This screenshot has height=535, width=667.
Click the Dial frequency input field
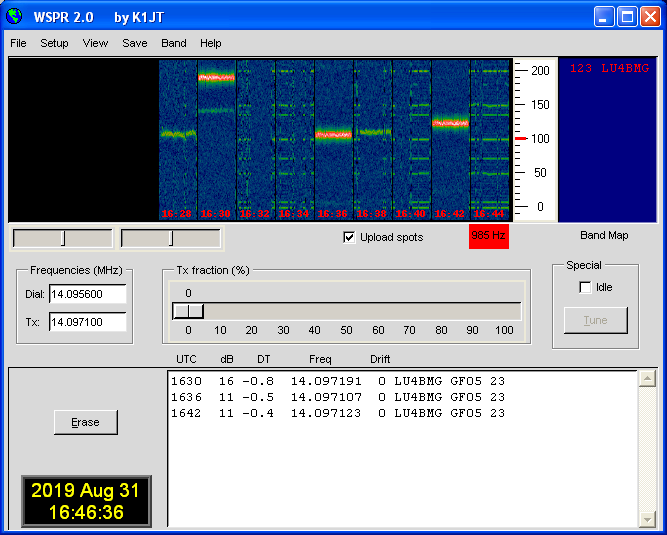pos(87,295)
